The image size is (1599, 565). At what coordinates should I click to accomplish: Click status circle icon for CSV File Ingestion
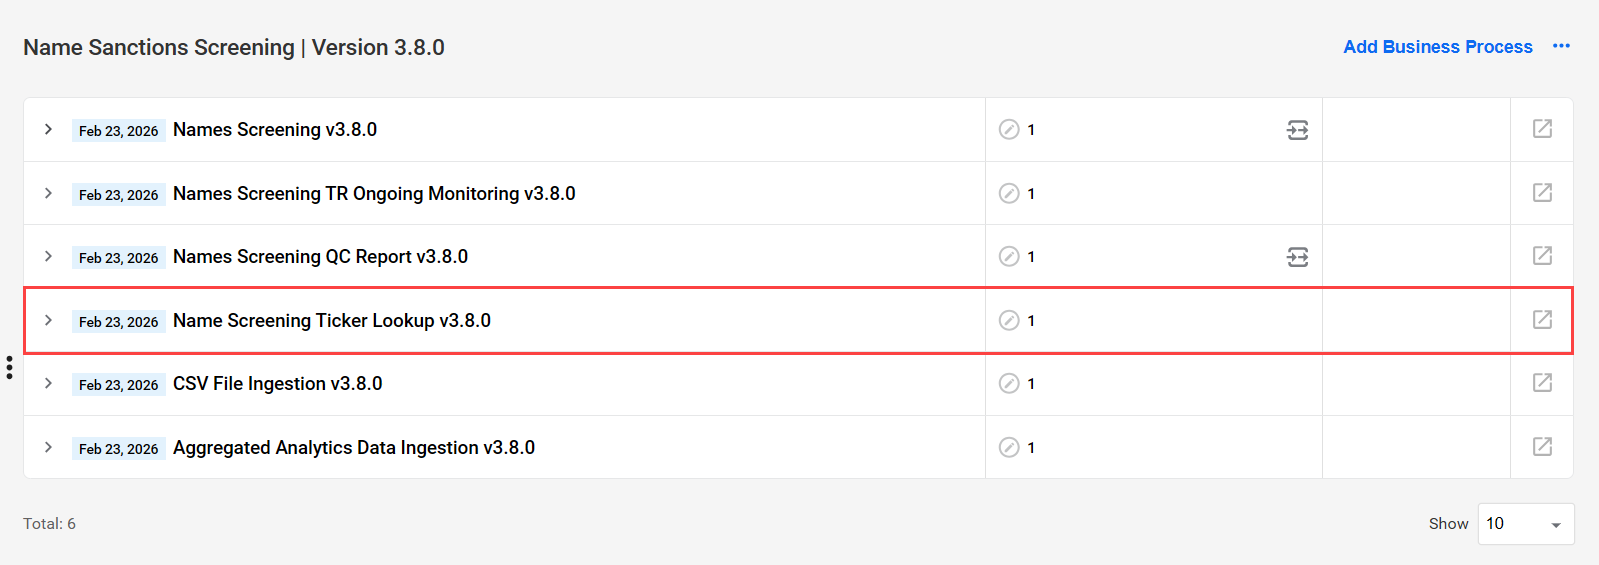[x=1009, y=384]
